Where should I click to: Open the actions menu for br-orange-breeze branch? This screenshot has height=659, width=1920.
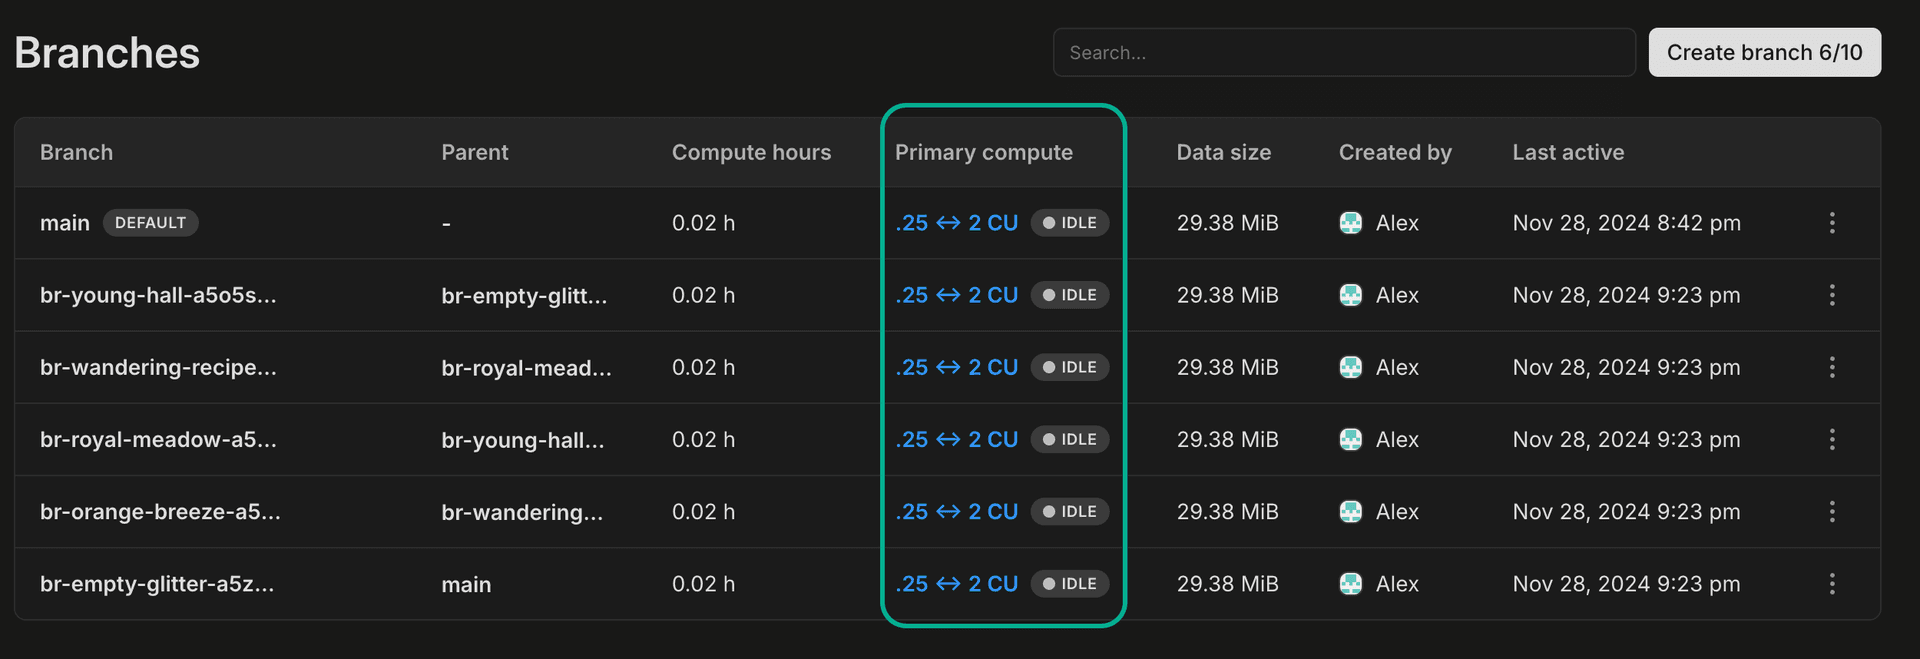pos(1831,512)
